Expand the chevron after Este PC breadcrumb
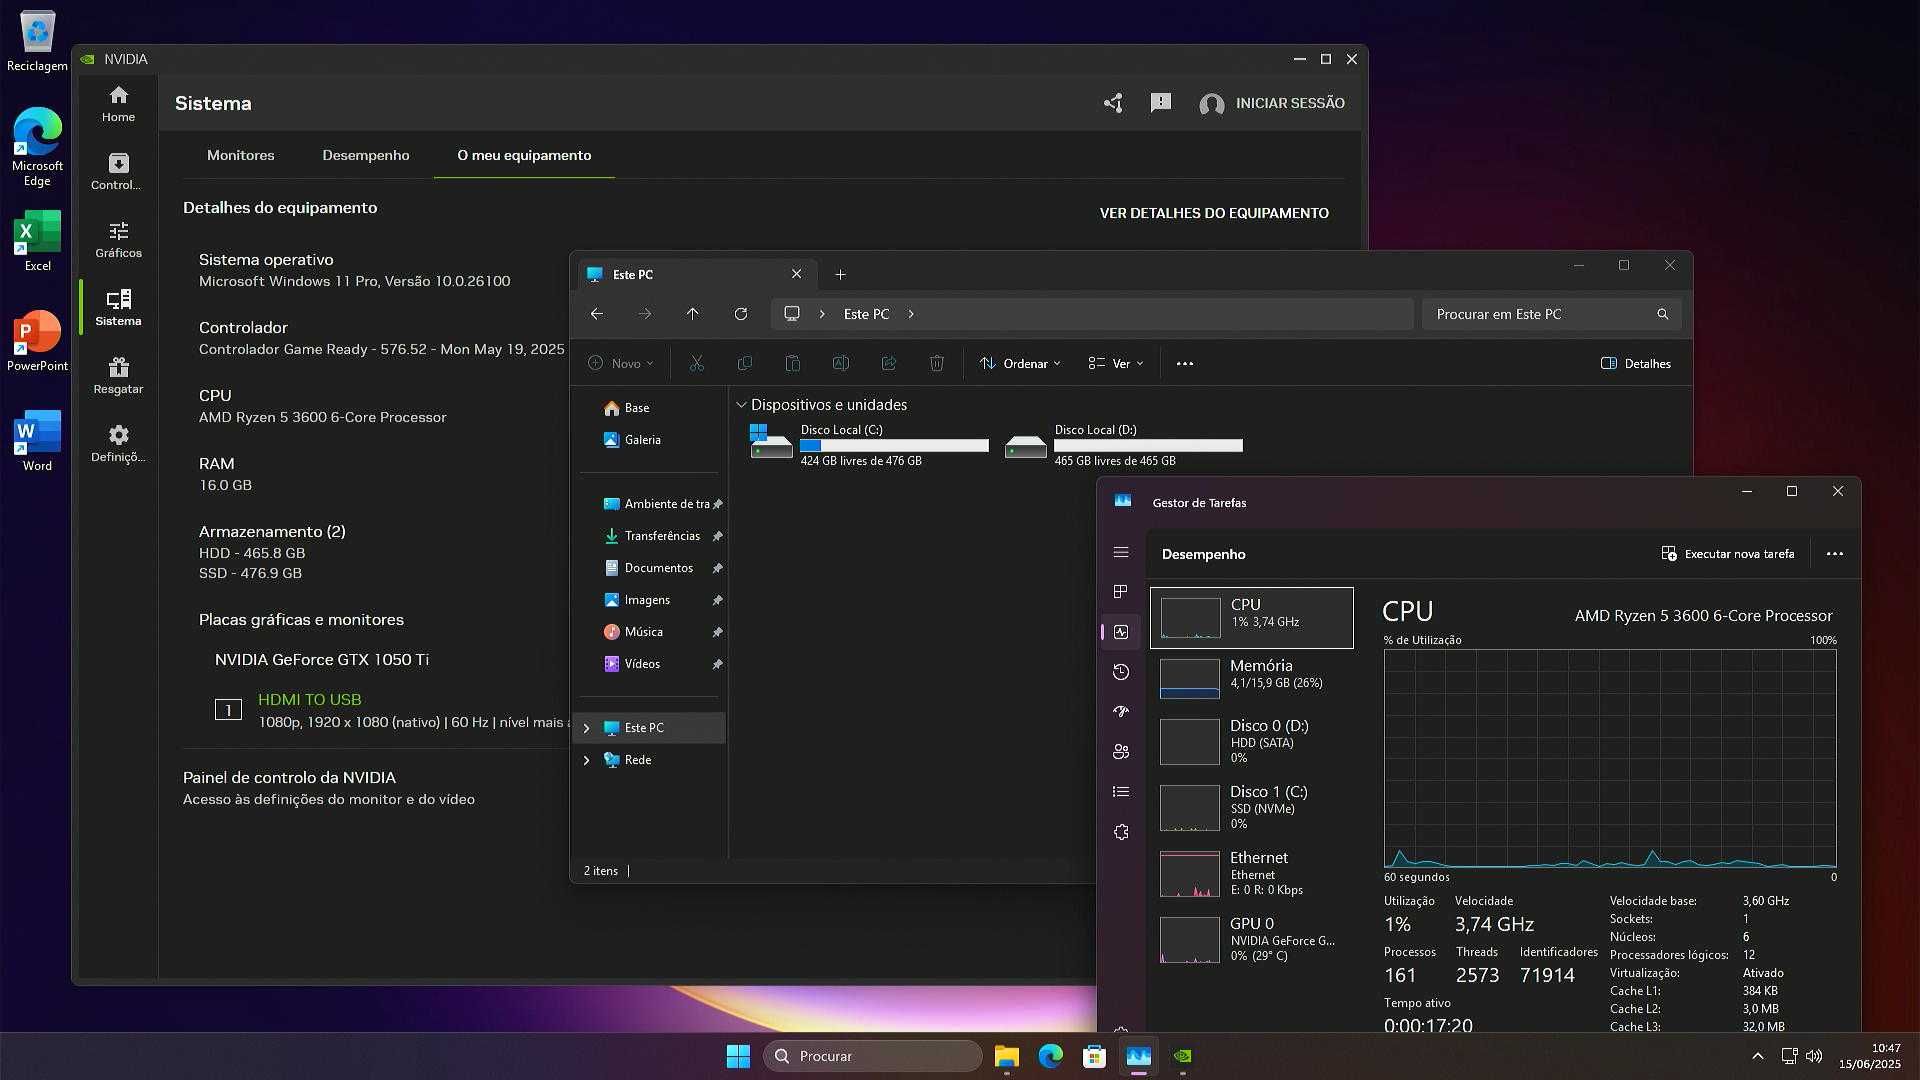Image resolution: width=1920 pixels, height=1080 pixels. [x=911, y=314]
